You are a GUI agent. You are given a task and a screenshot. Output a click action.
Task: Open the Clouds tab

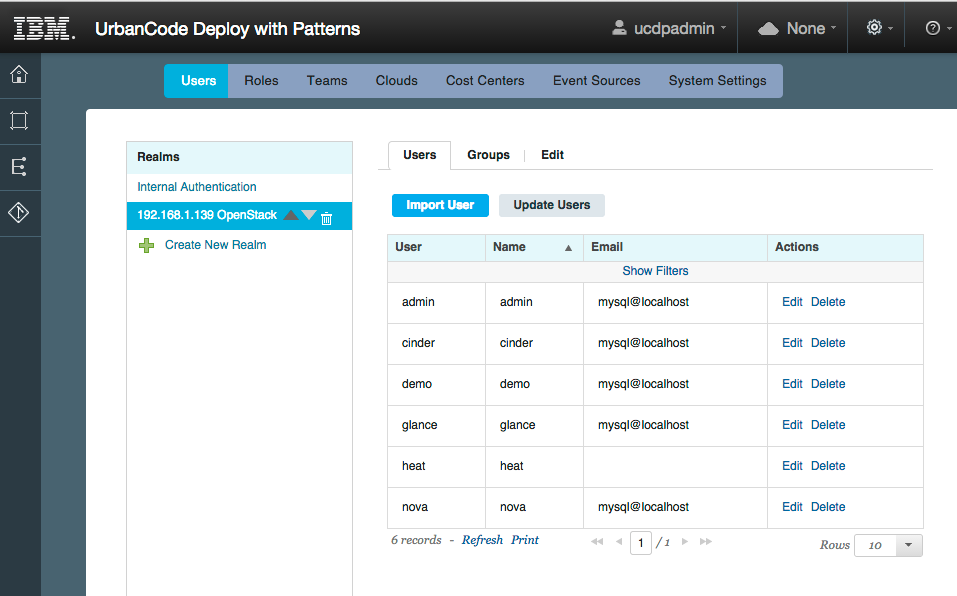tap(397, 81)
